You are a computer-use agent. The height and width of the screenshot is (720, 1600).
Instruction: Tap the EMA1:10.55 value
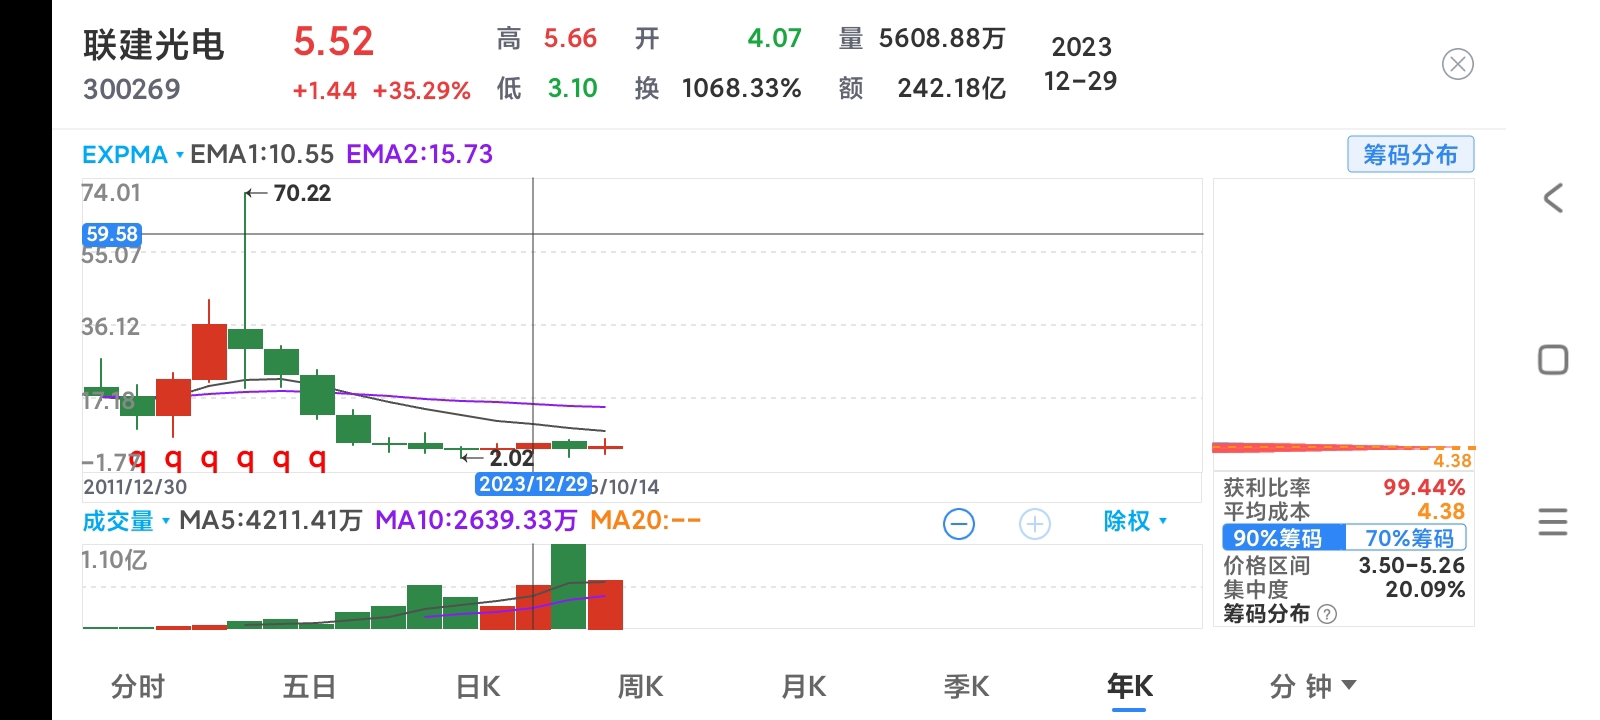[x=262, y=155]
